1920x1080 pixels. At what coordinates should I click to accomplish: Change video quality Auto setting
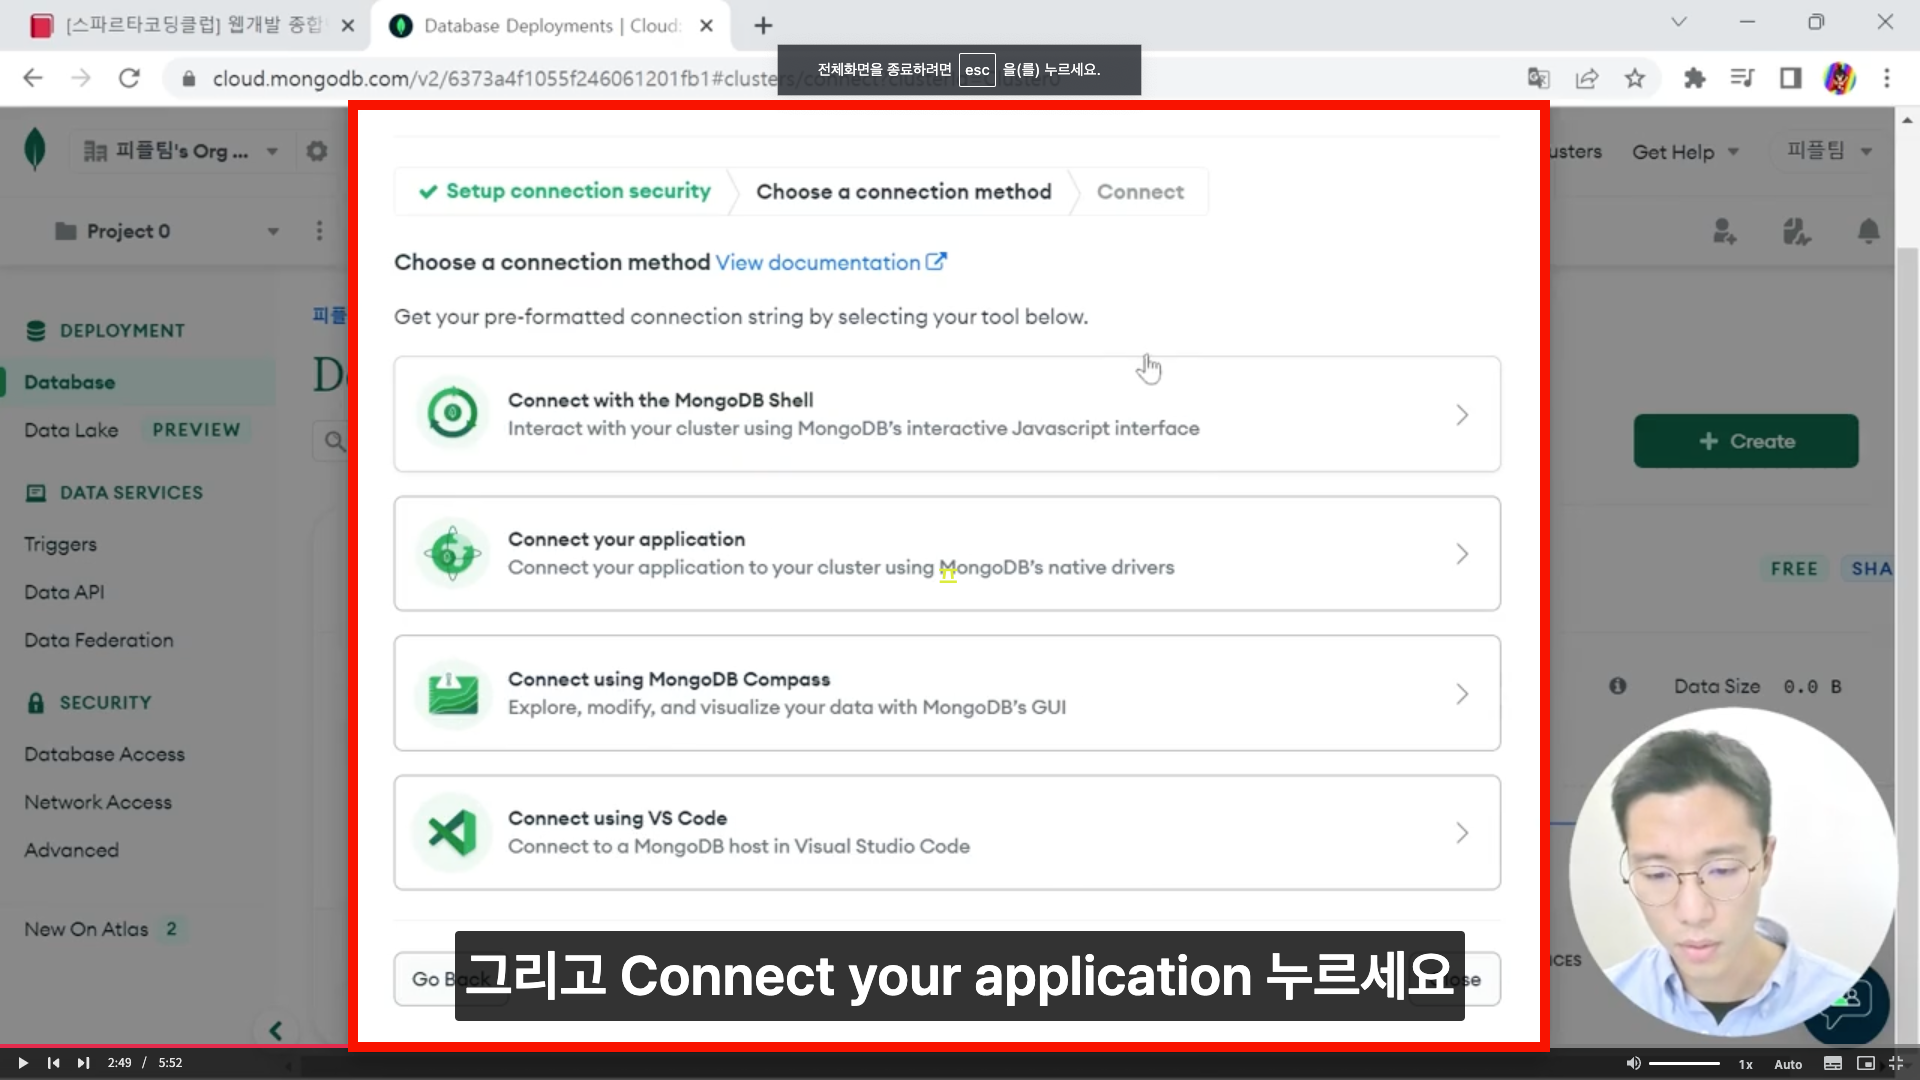coord(1788,1064)
